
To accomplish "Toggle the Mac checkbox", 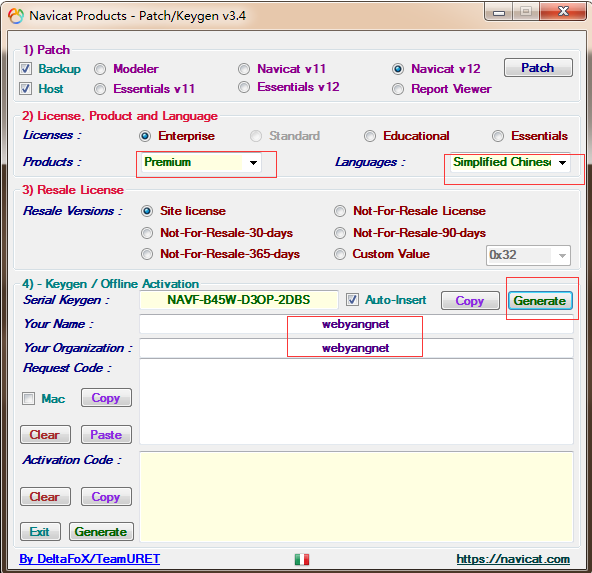I will pos(28,399).
